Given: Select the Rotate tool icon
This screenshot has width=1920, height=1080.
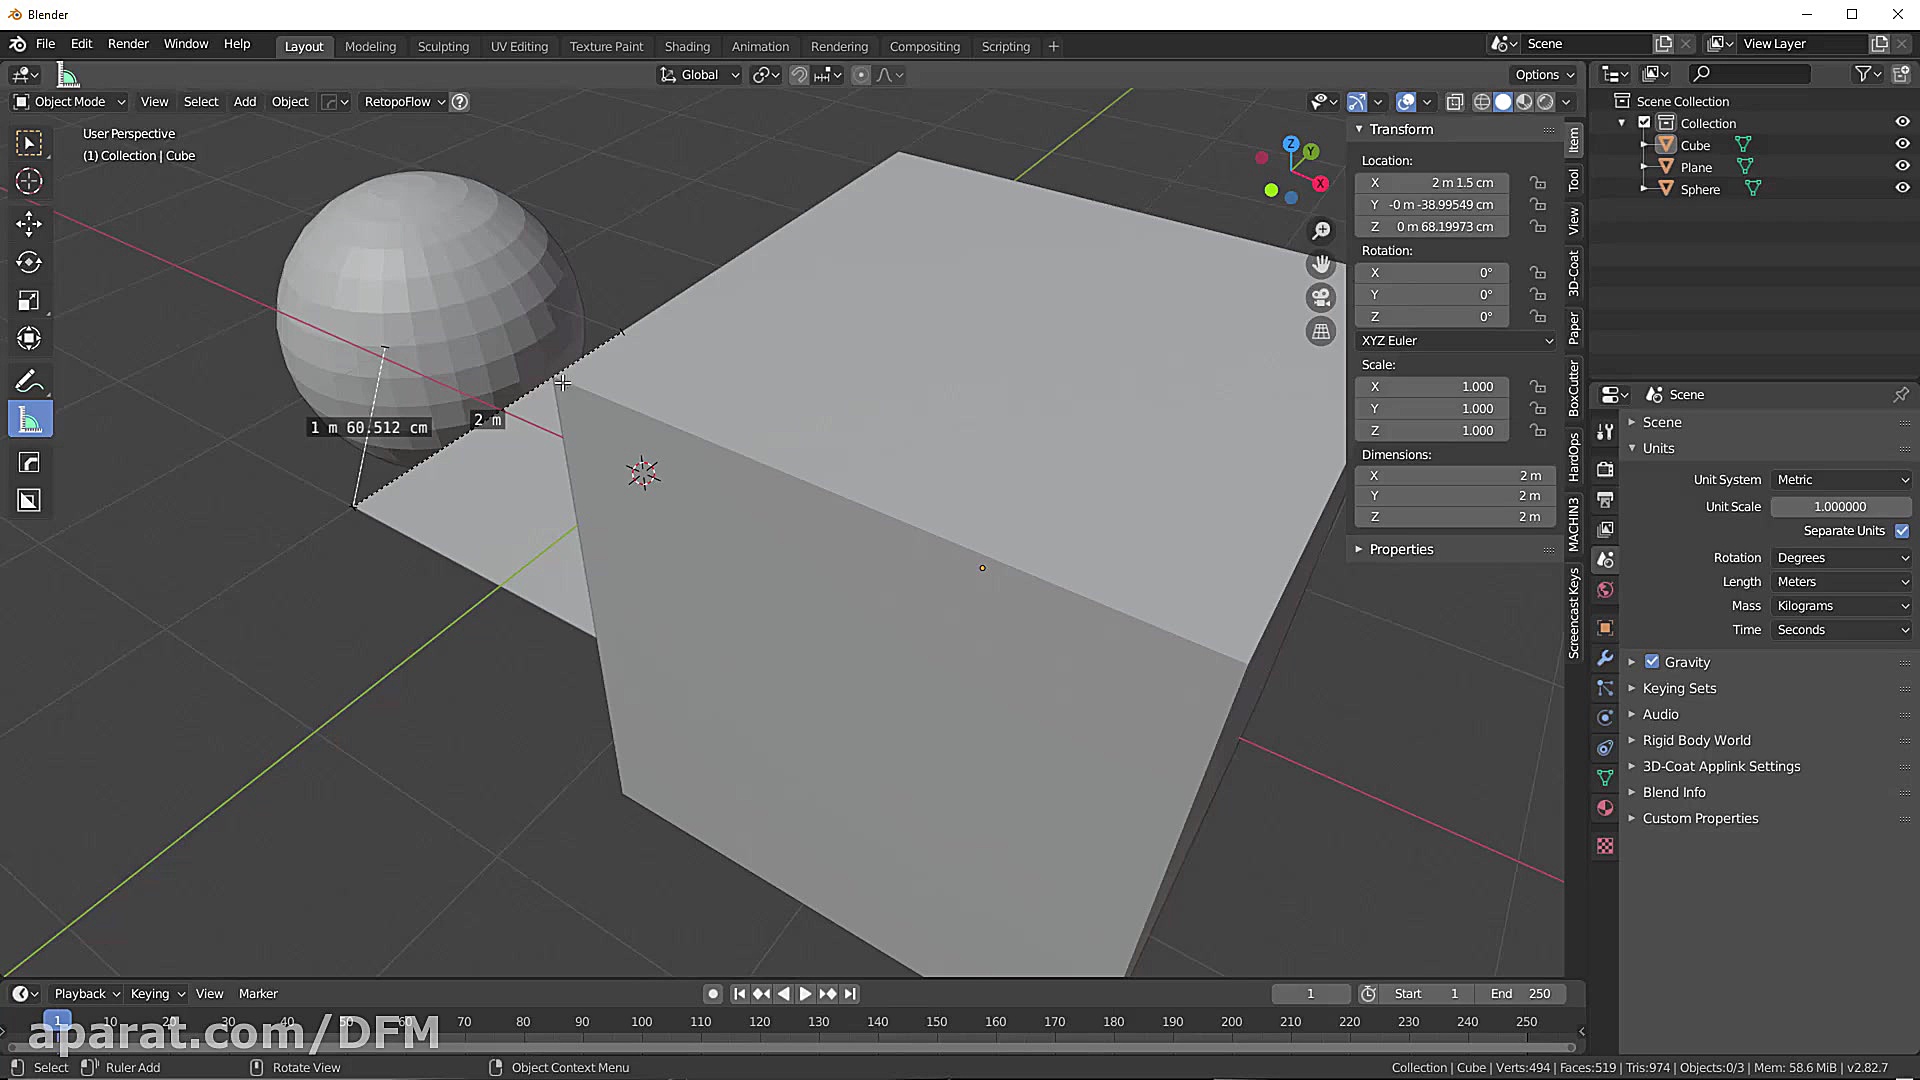Looking at the screenshot, I should [29, 262].
